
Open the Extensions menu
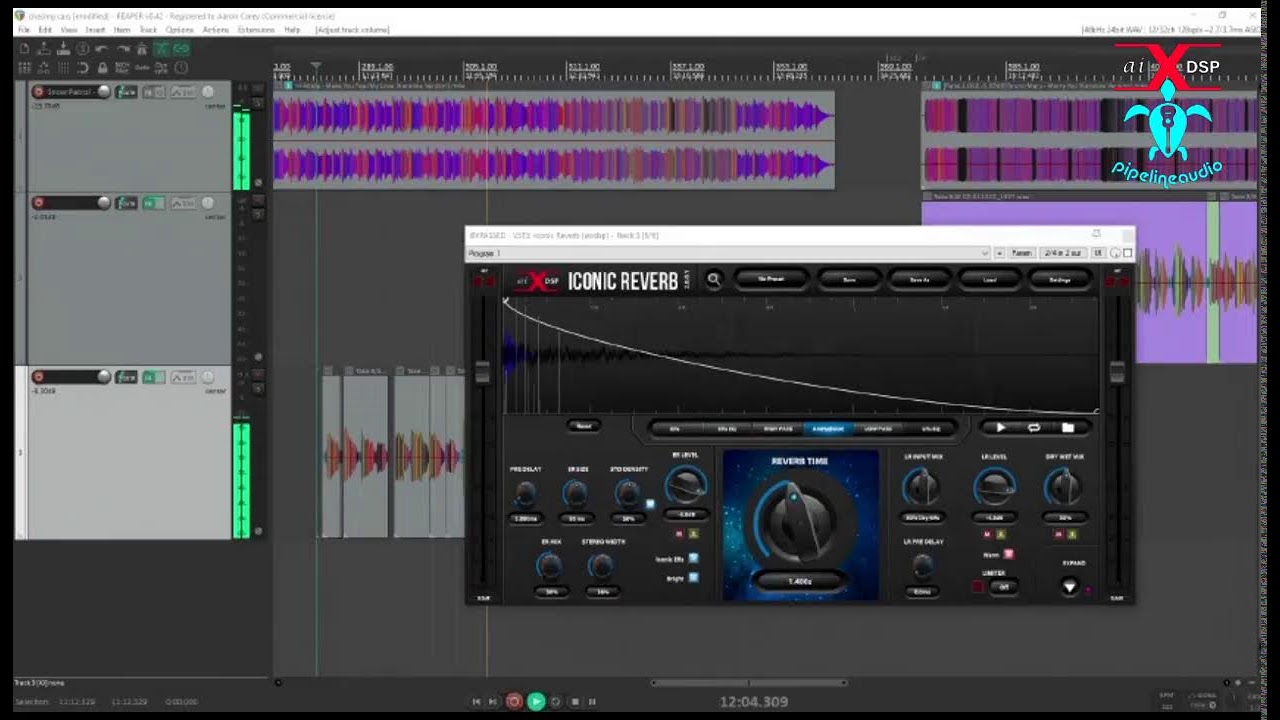pyautogui.click(x=256, y=30)
